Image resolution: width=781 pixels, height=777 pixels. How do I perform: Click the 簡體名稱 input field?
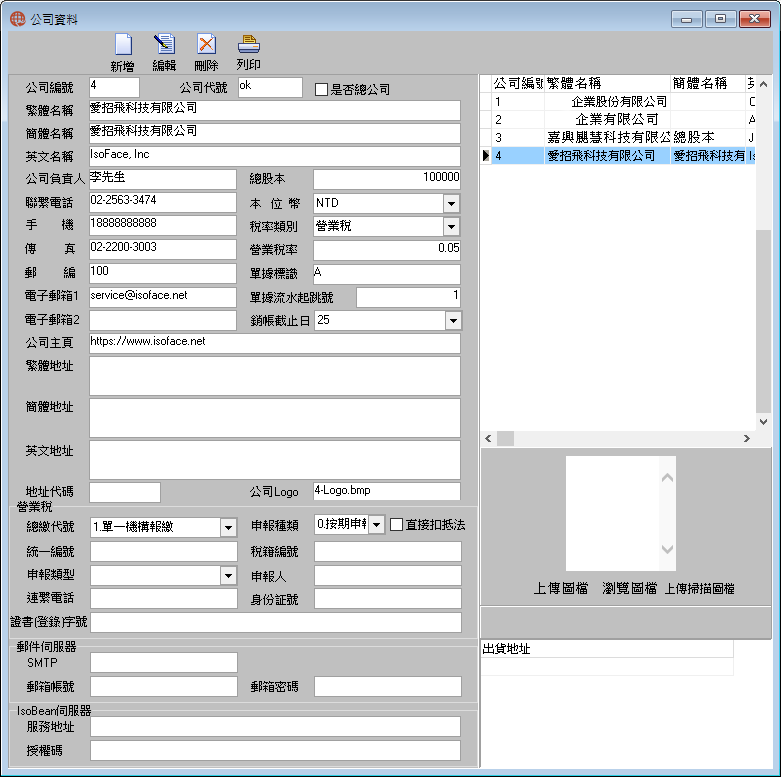(x=275, y=133)
